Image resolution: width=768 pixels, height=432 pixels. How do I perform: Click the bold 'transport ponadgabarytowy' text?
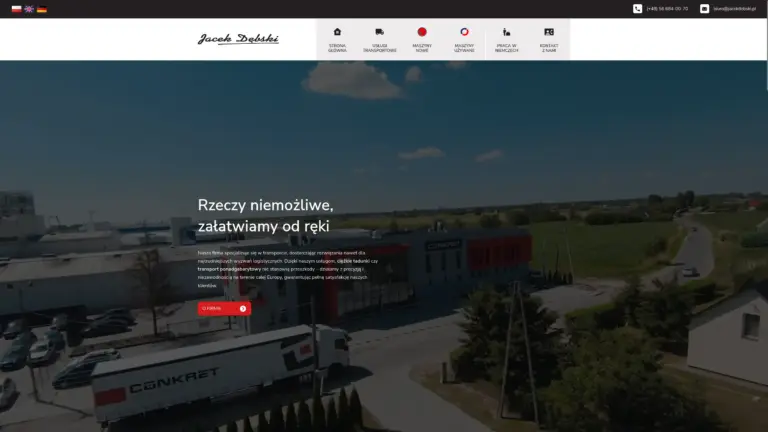click(x=229, y=269)
